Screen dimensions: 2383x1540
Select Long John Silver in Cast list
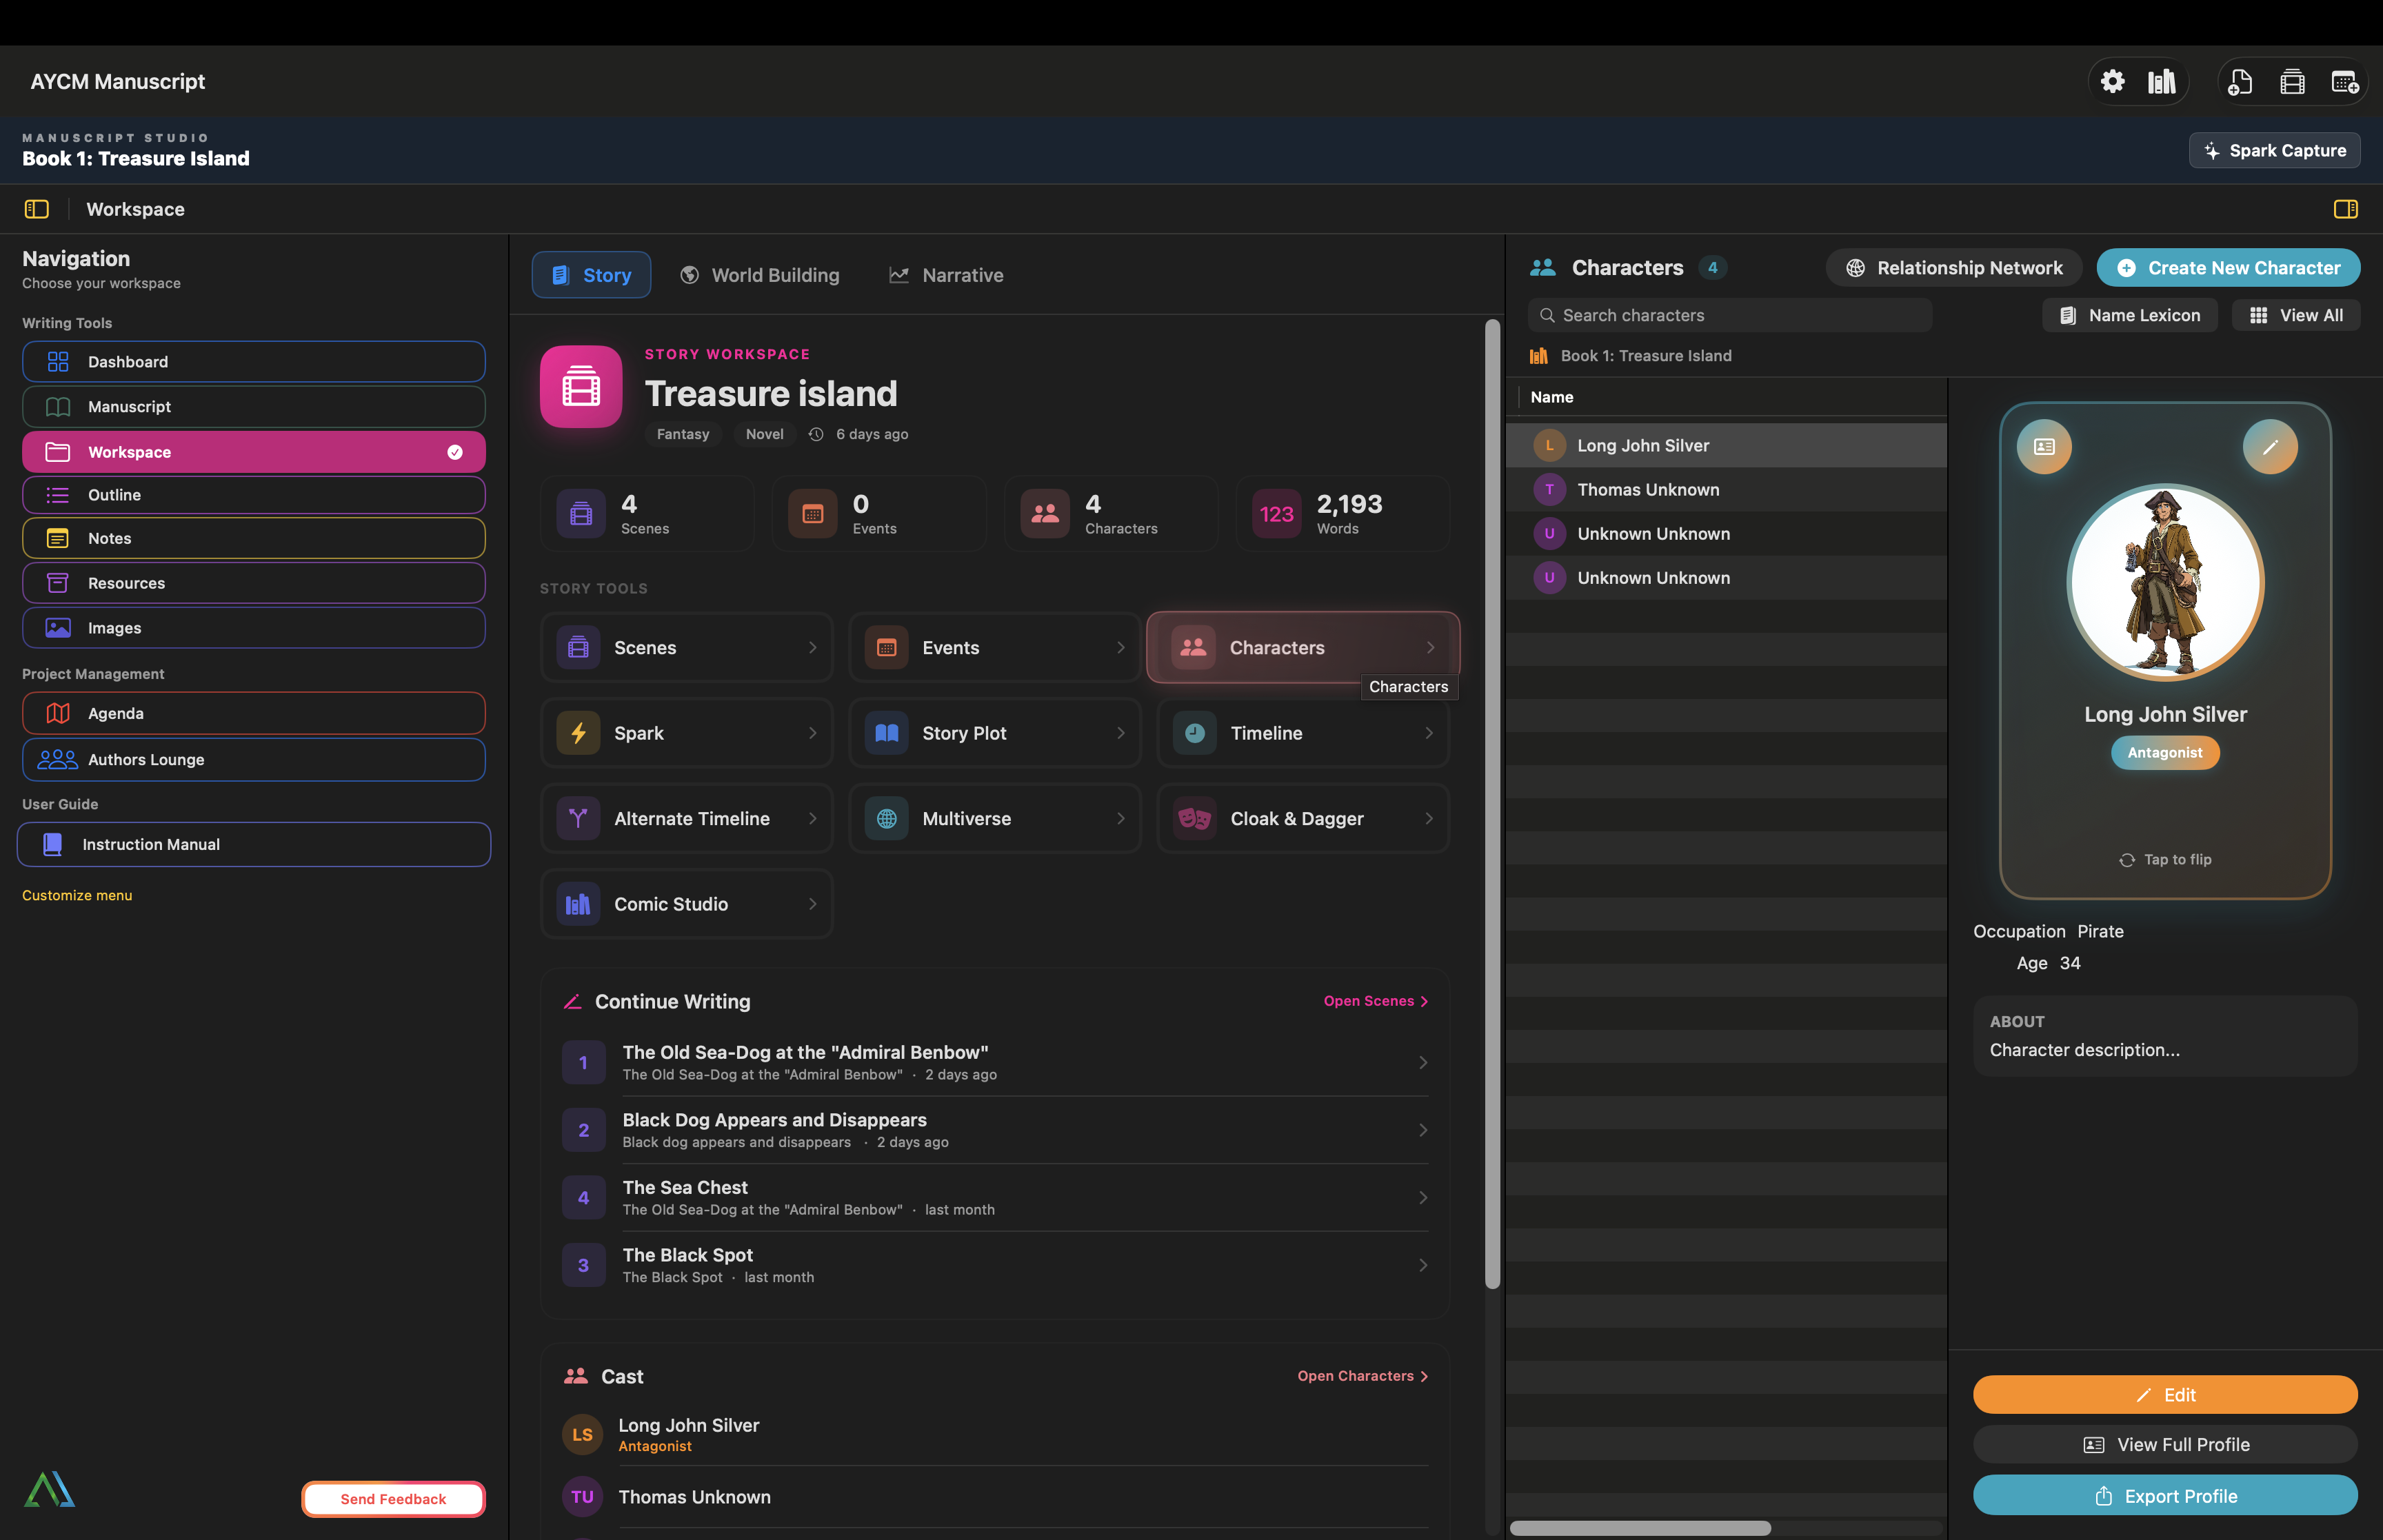(x=995, y=1434)
